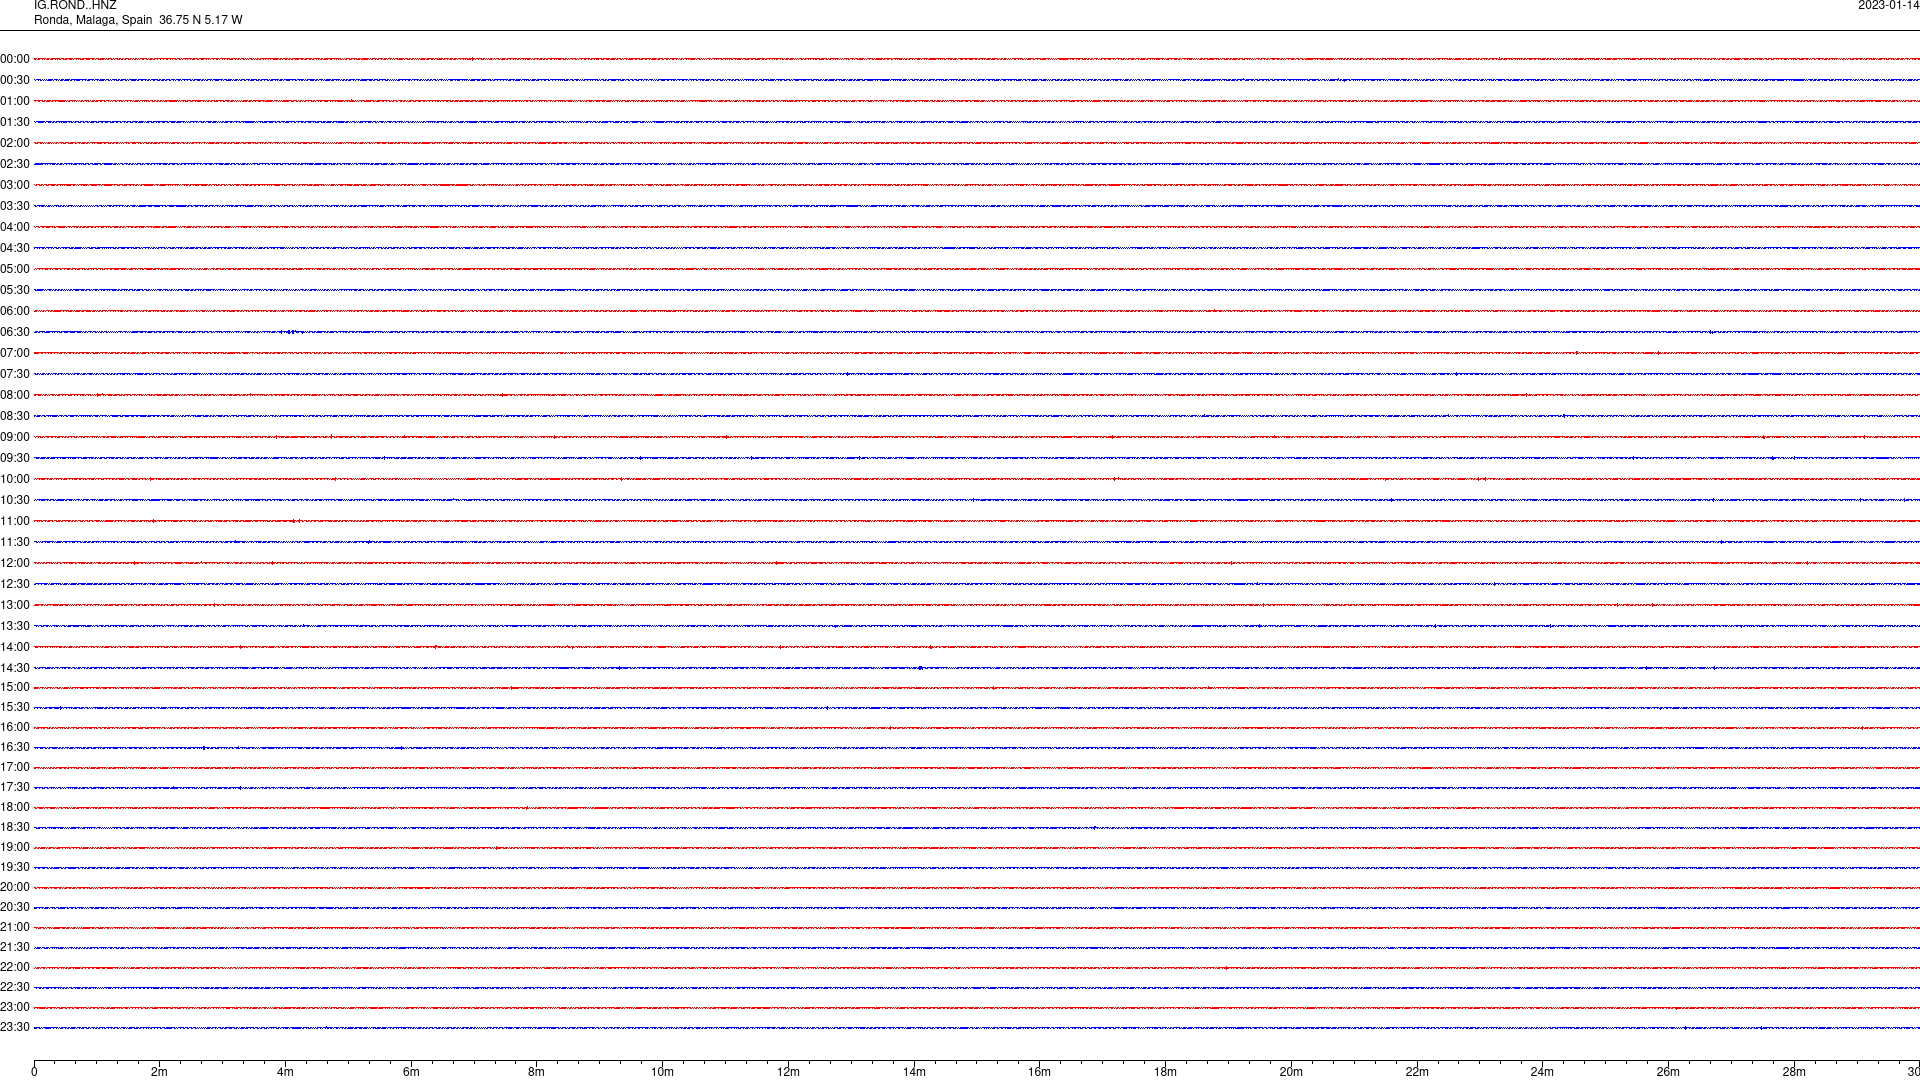Select the 05:30 time label
This screenshot has width=1920, height=1080.
coord(15,290)
